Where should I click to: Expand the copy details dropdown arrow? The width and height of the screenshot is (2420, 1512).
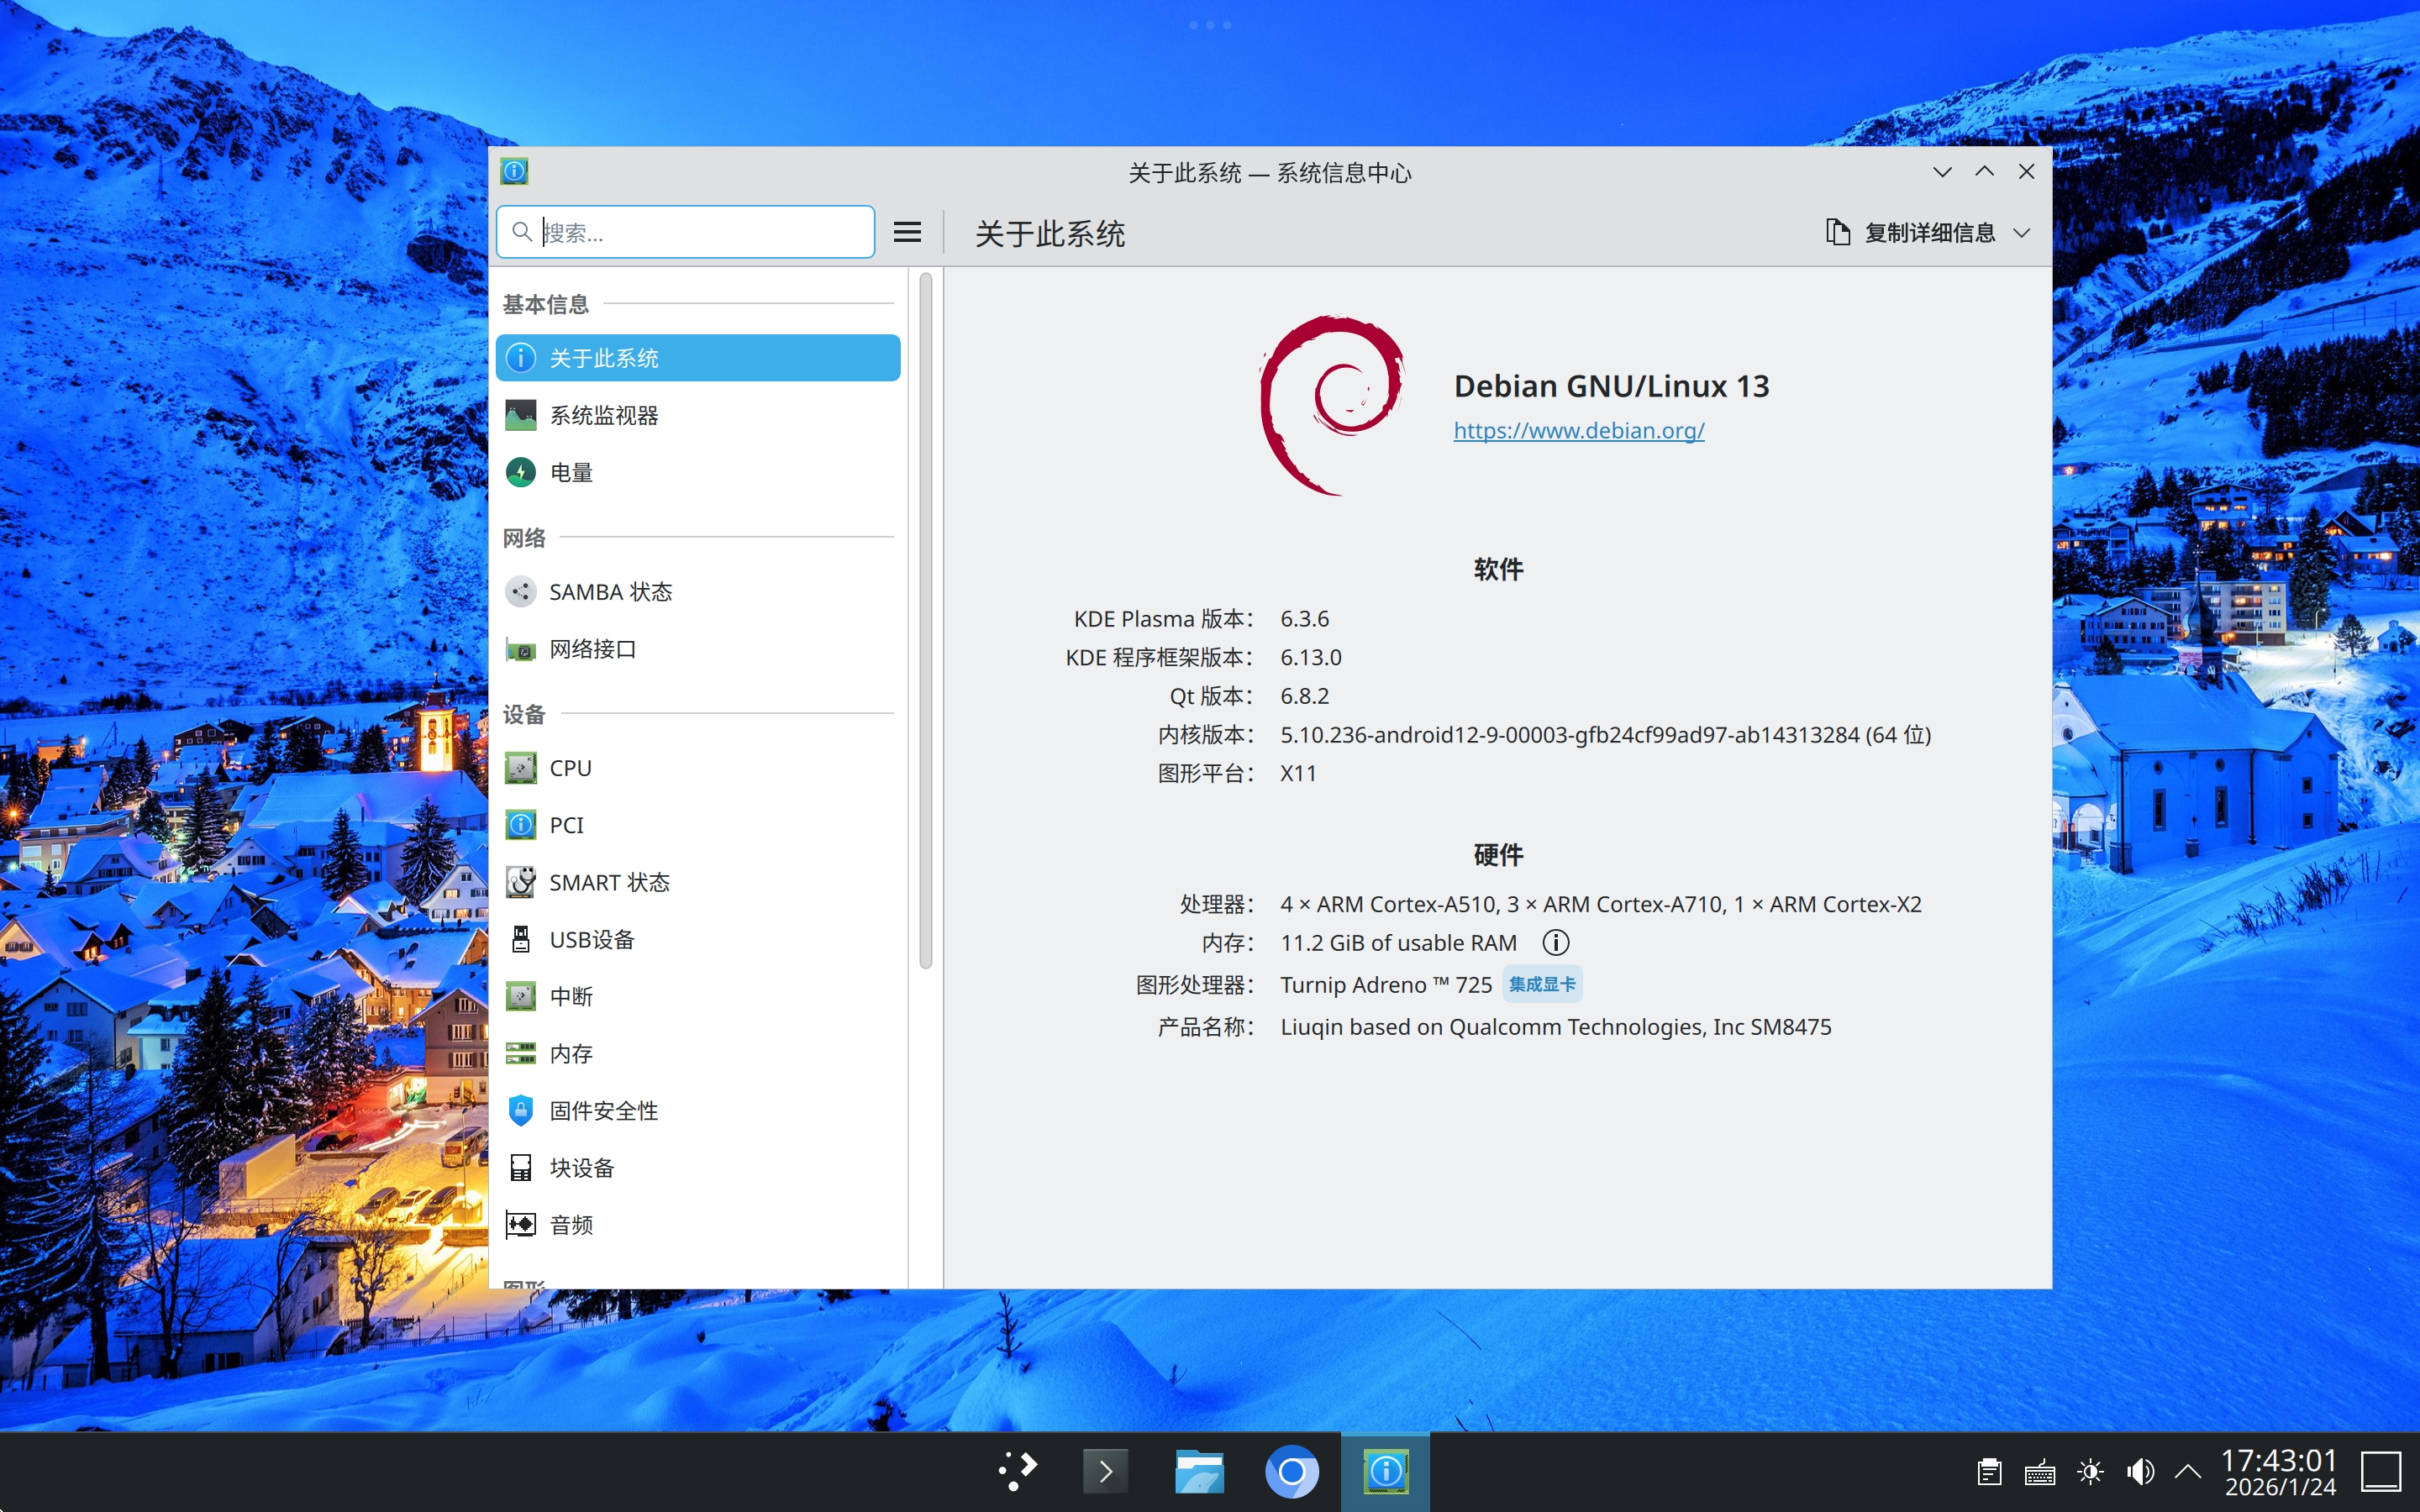coord(2022,233)
